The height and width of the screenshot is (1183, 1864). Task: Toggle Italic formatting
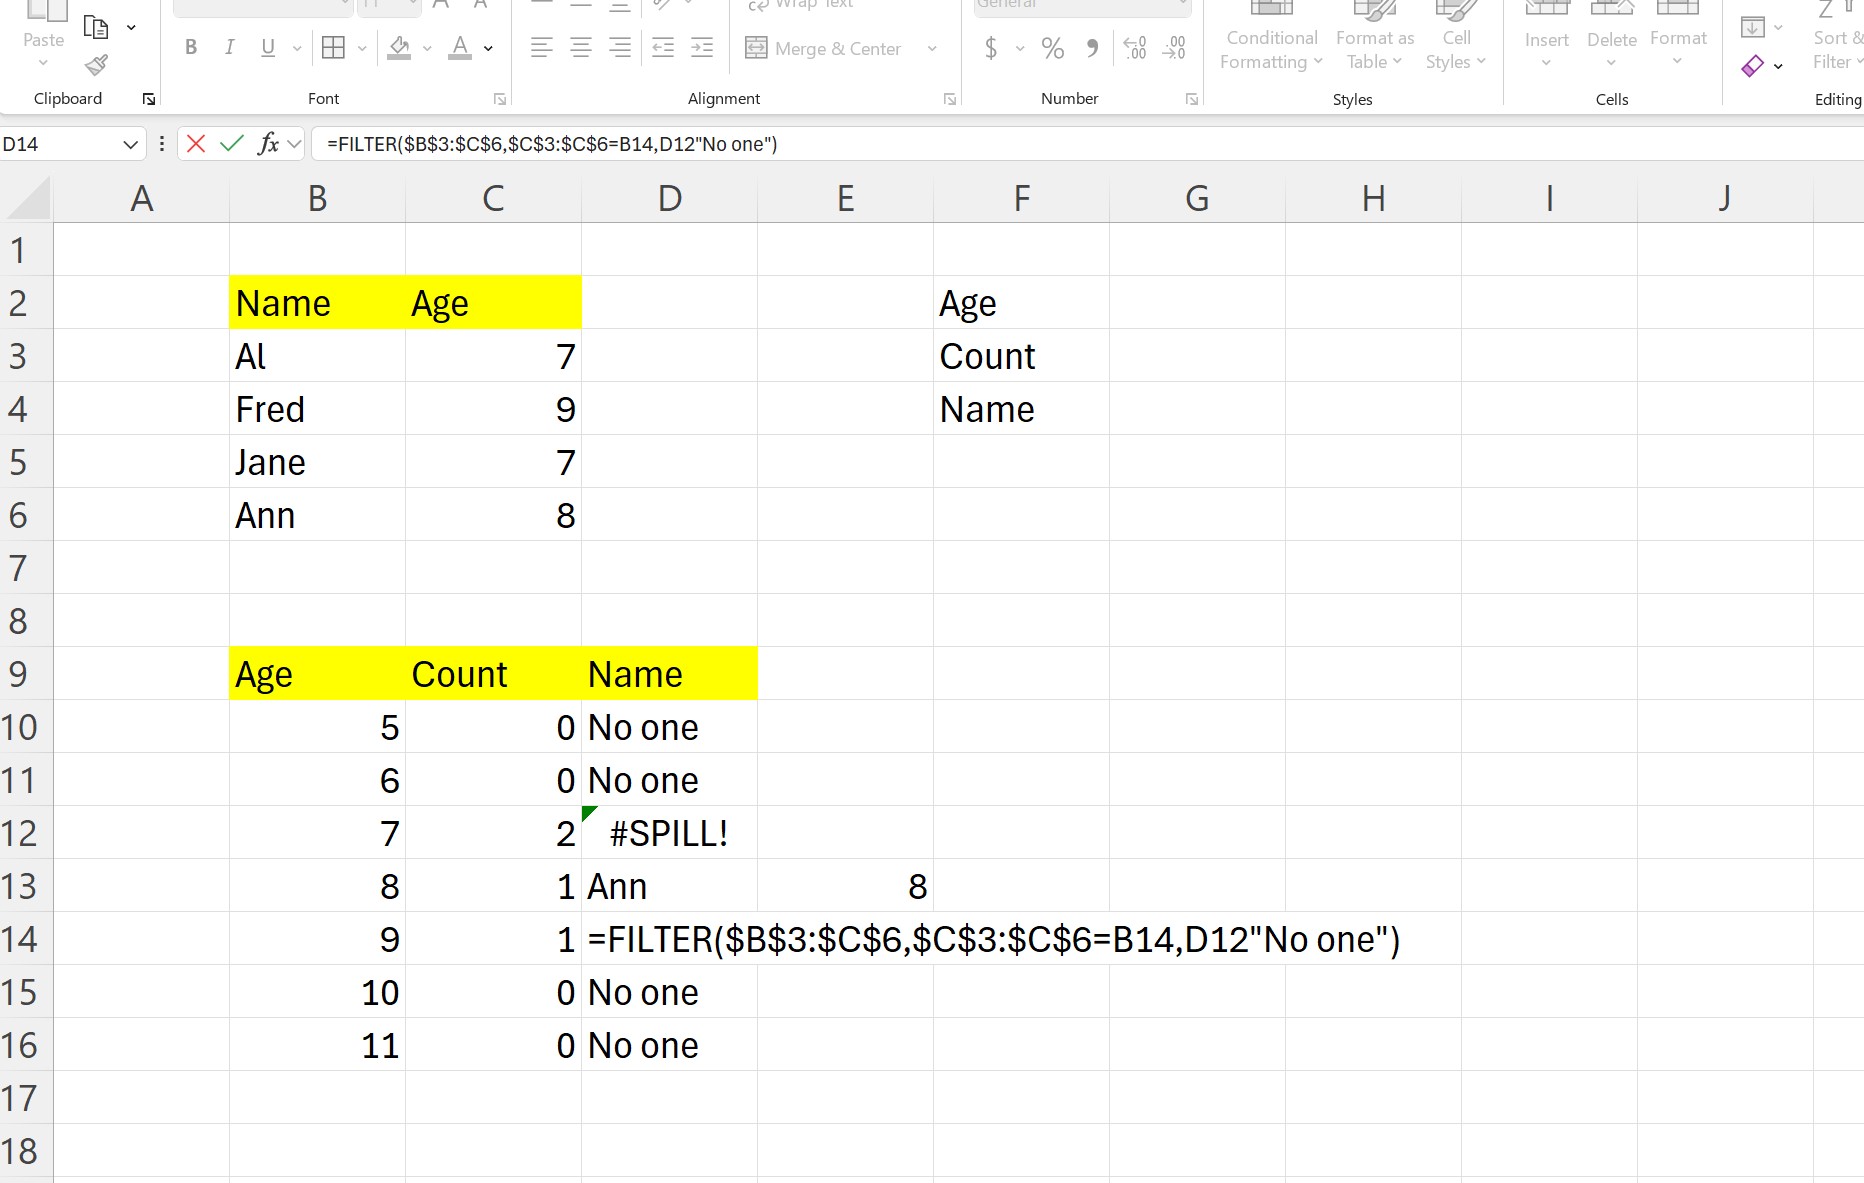(x=230, y=47)
